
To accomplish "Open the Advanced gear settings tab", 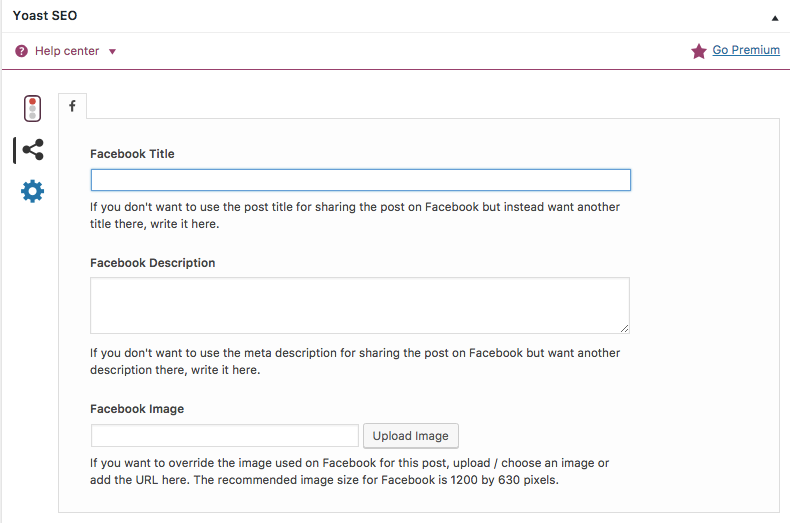I will tap(33, 191).
